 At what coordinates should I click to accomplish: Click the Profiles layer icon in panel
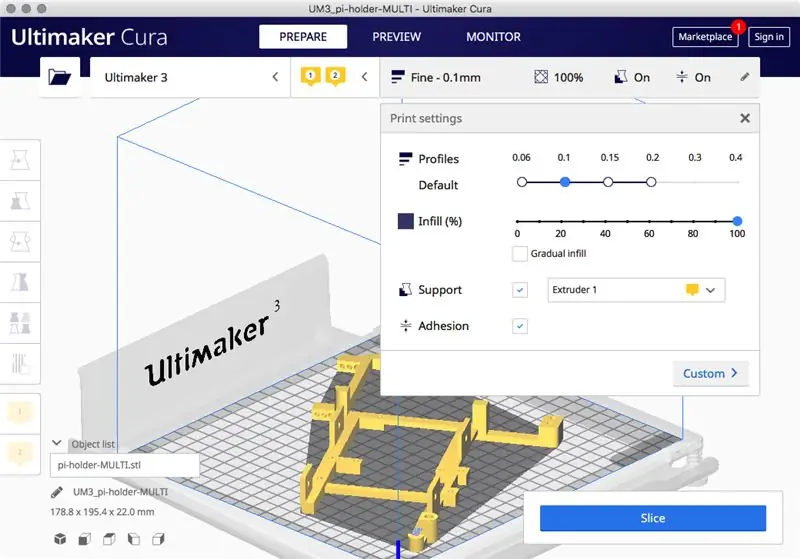[x=405, y=159]
